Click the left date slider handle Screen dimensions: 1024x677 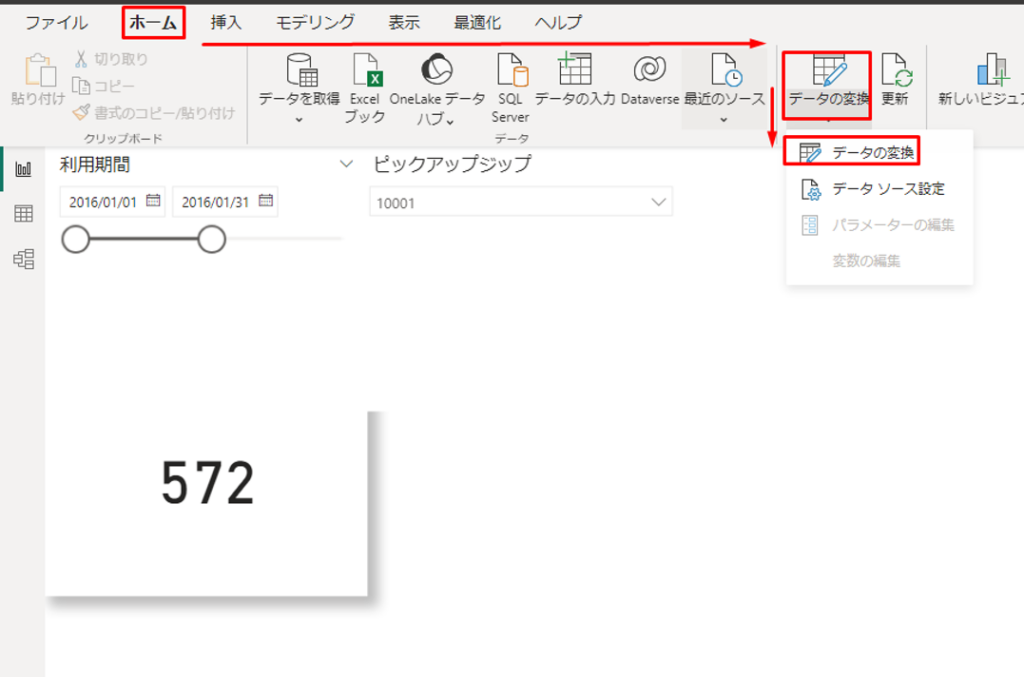coord(76,240)
